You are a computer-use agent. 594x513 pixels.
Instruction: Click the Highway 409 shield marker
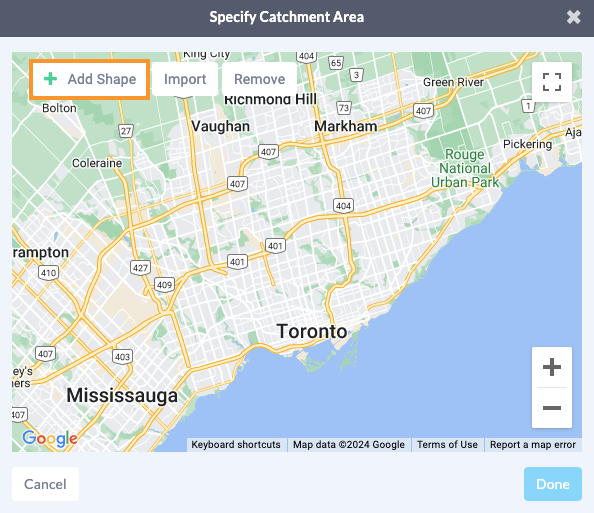164,285
